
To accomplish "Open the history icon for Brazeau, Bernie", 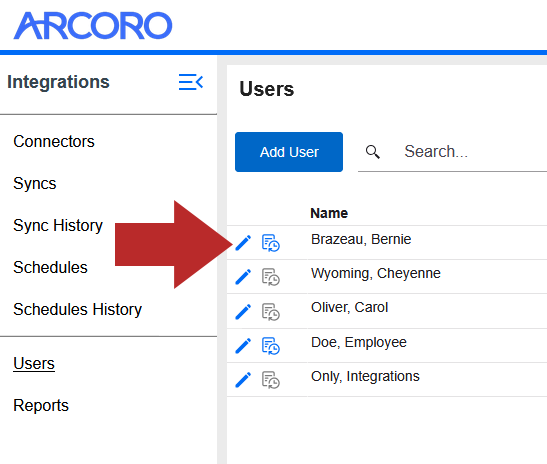I will (271, 243).
